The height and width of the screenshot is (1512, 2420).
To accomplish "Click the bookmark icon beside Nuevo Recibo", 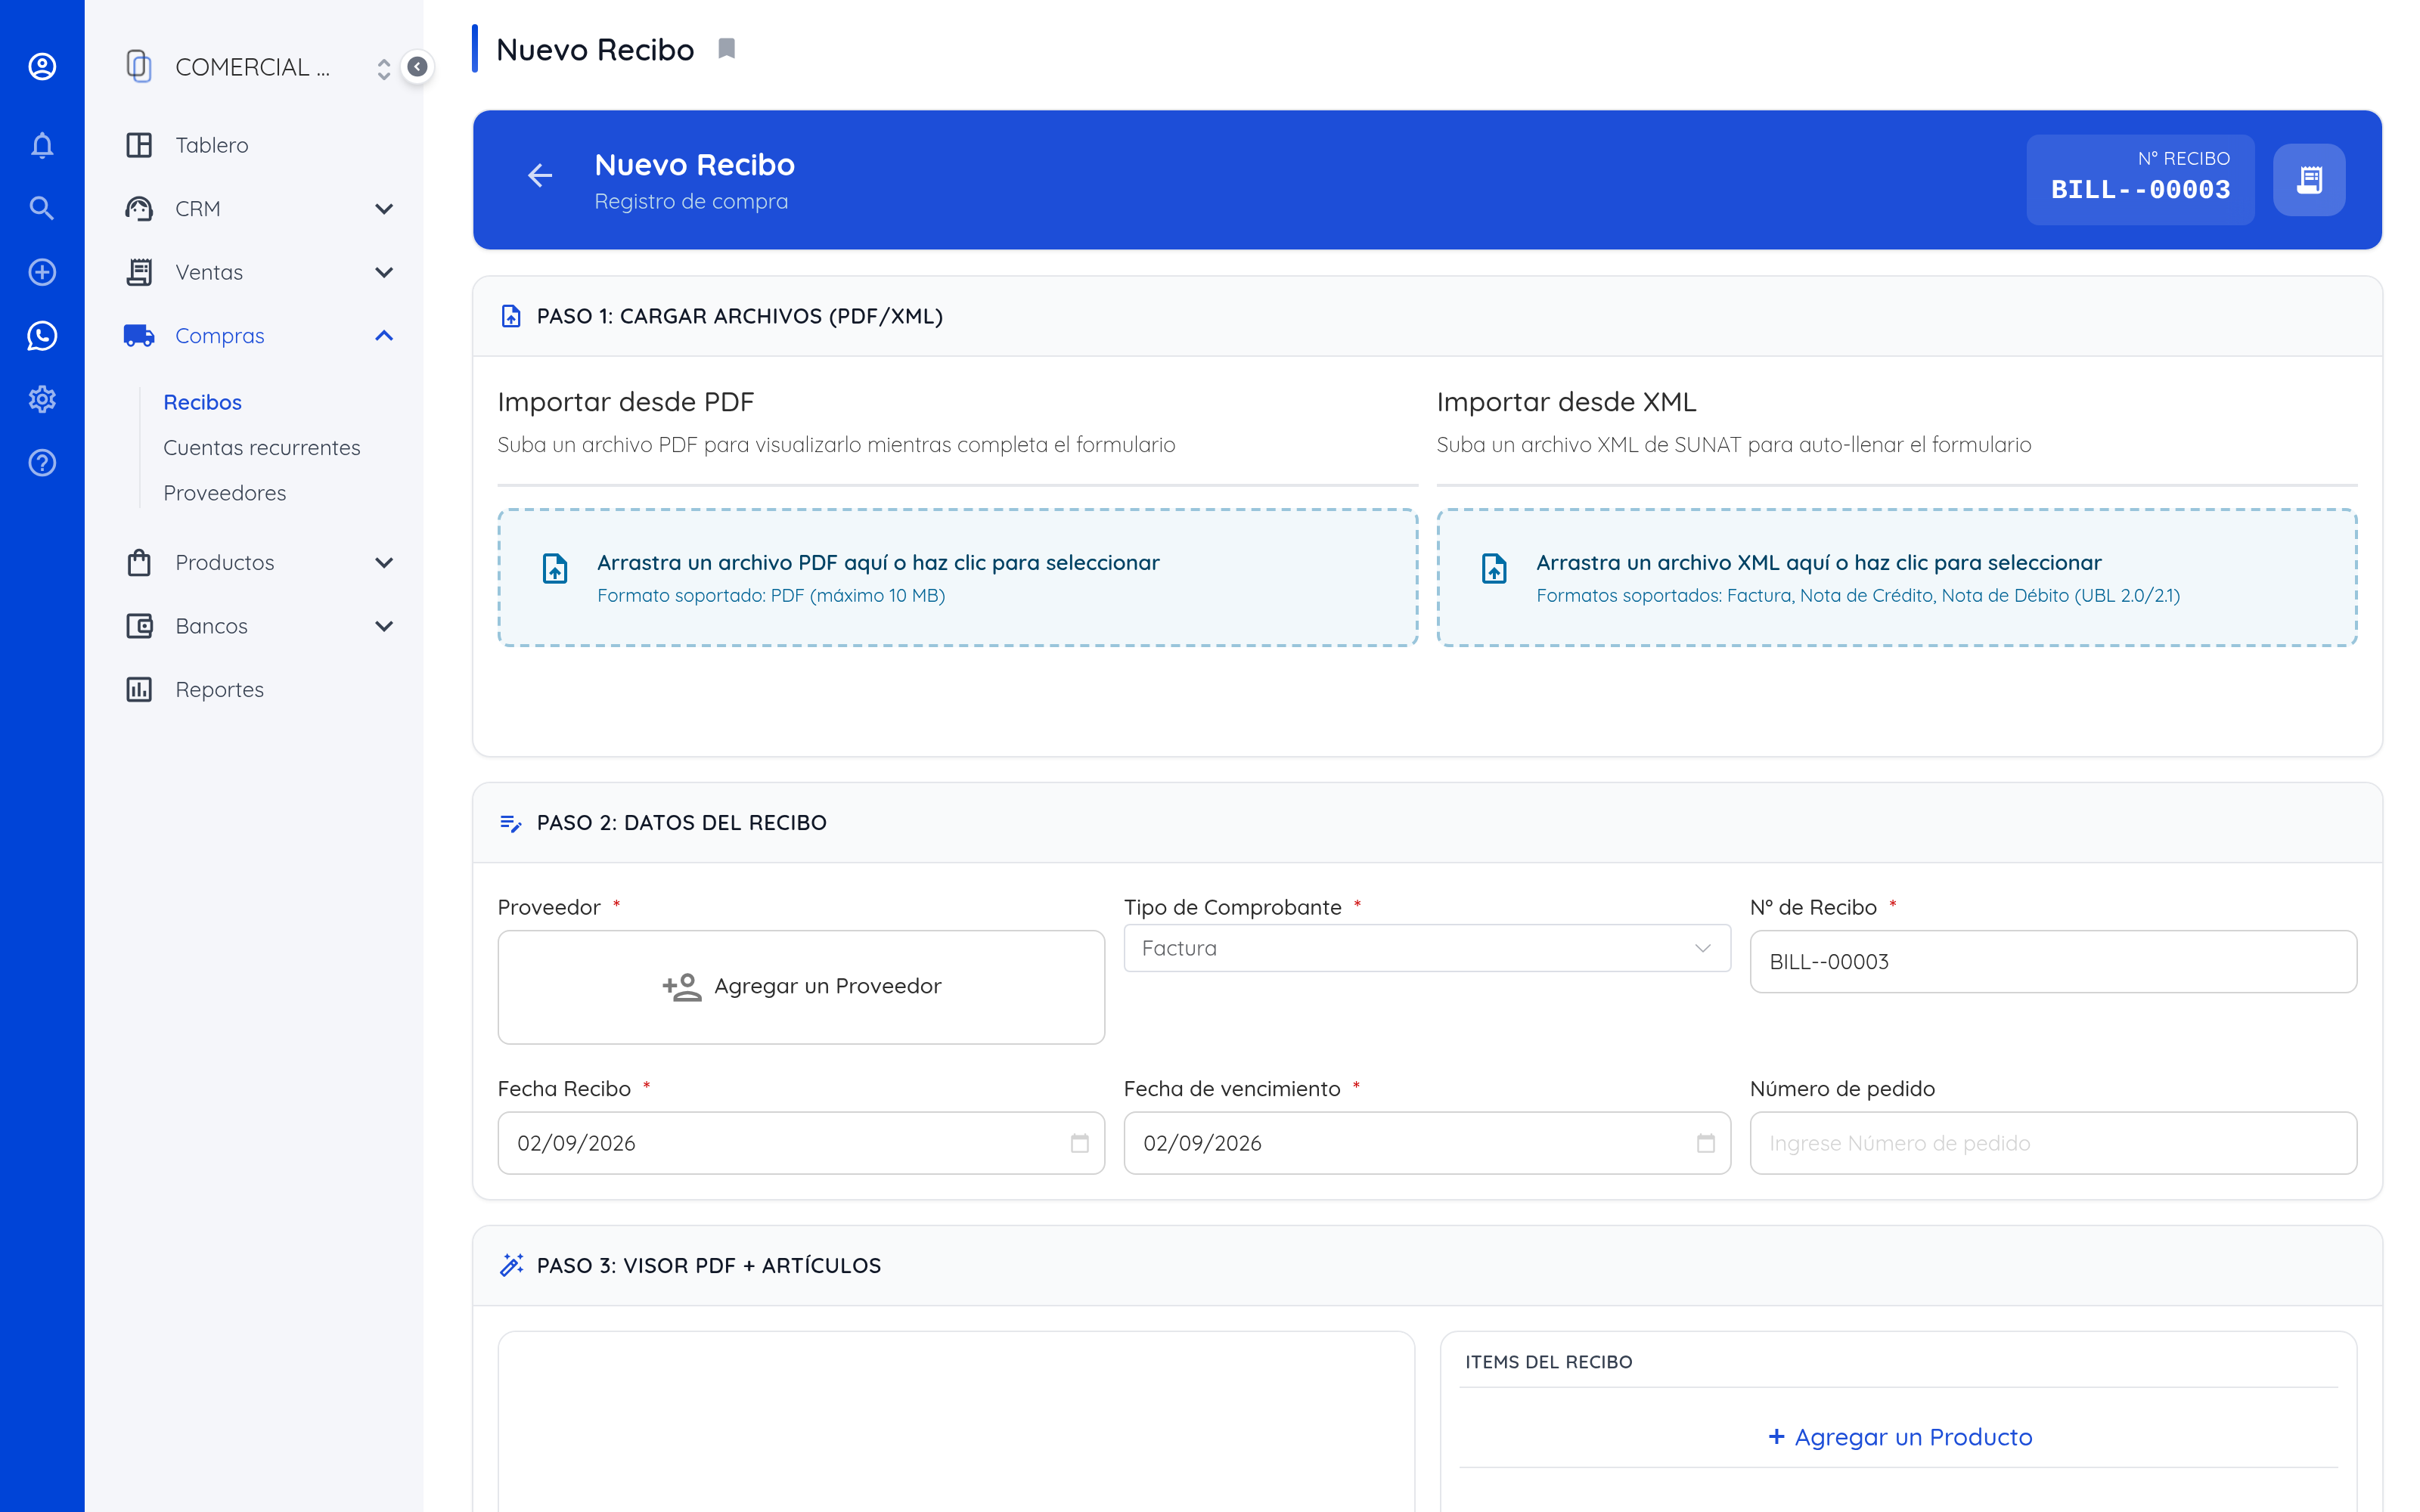I will tap(727, 49).
